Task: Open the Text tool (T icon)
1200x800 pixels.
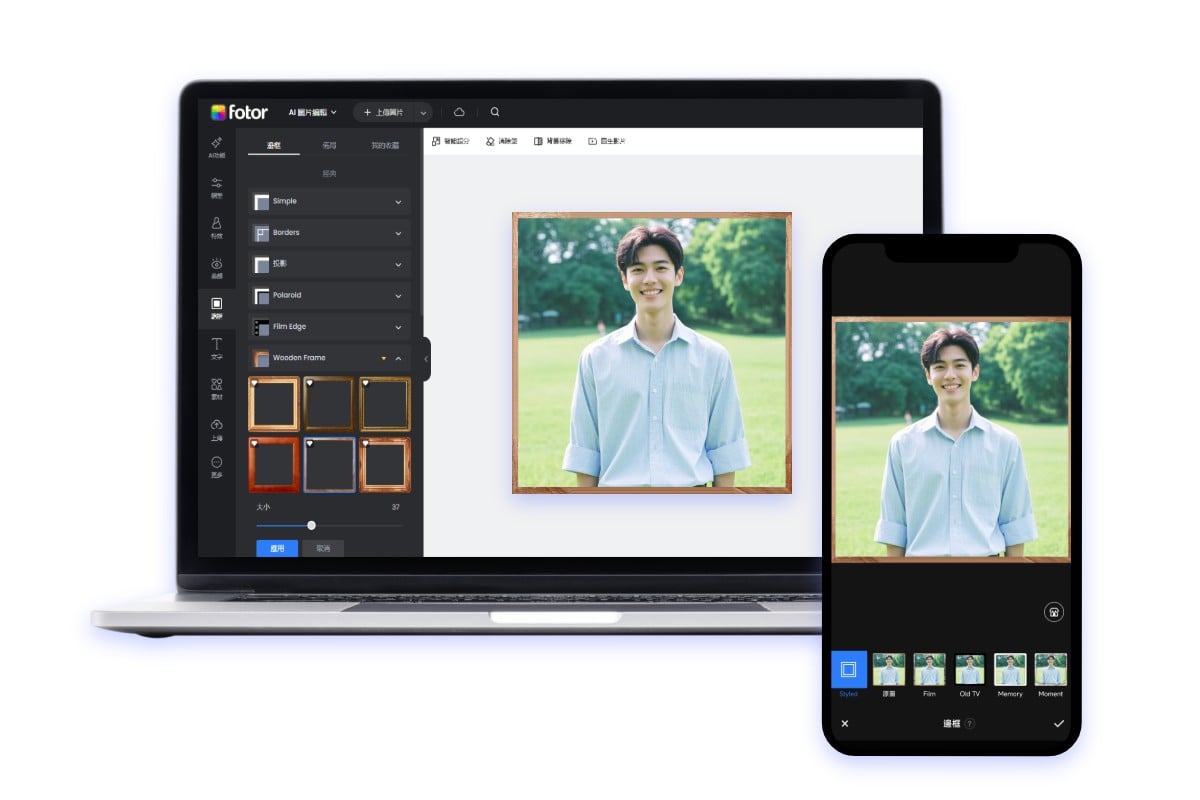Action: click(x=217, y=345)
